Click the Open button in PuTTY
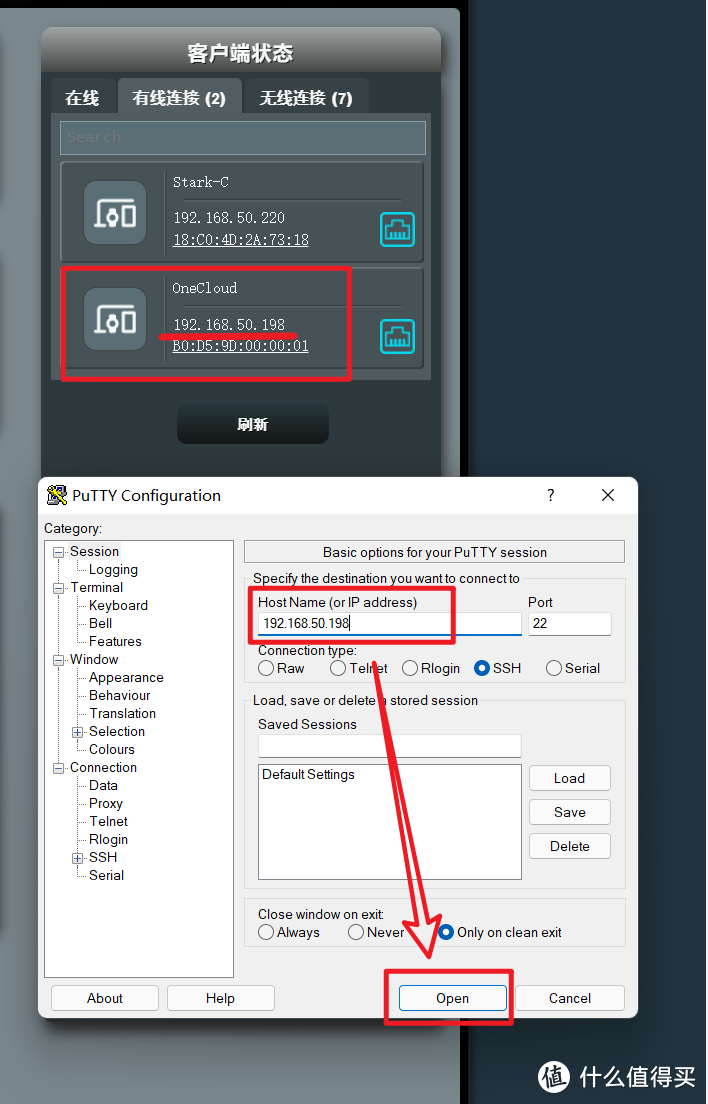This screenshot has width=708, height=1104. [453, 998]
